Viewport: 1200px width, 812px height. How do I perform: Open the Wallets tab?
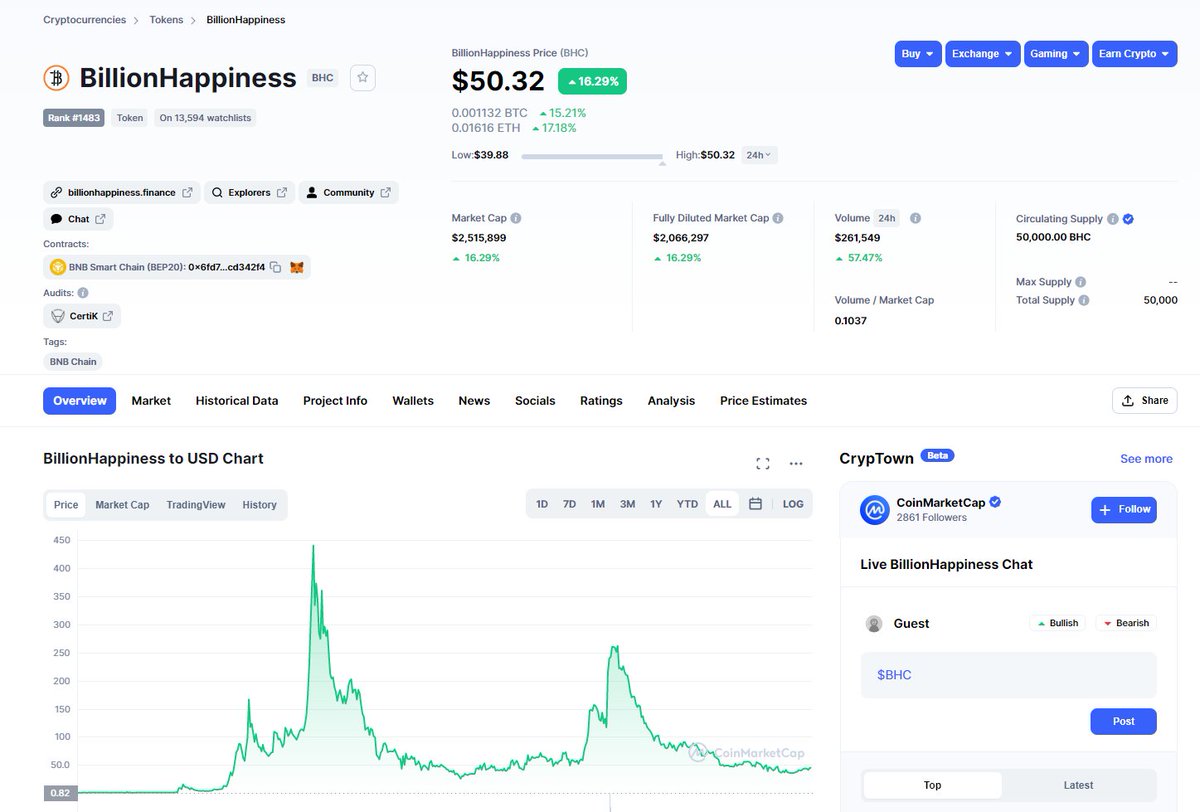[x=413, y=401]
